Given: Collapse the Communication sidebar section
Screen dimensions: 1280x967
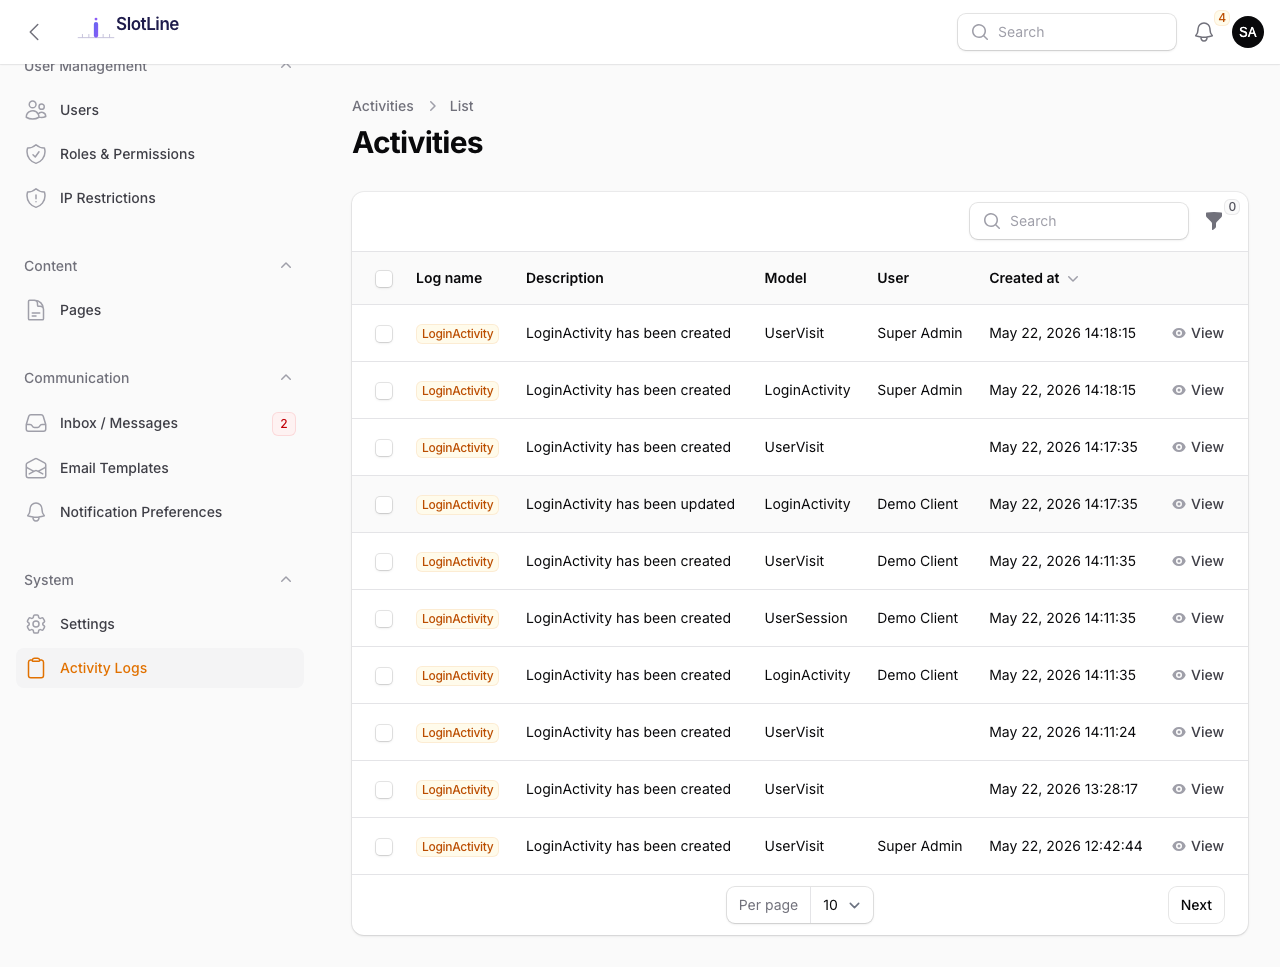Looking at the screenshot, I should pos(286,378).
